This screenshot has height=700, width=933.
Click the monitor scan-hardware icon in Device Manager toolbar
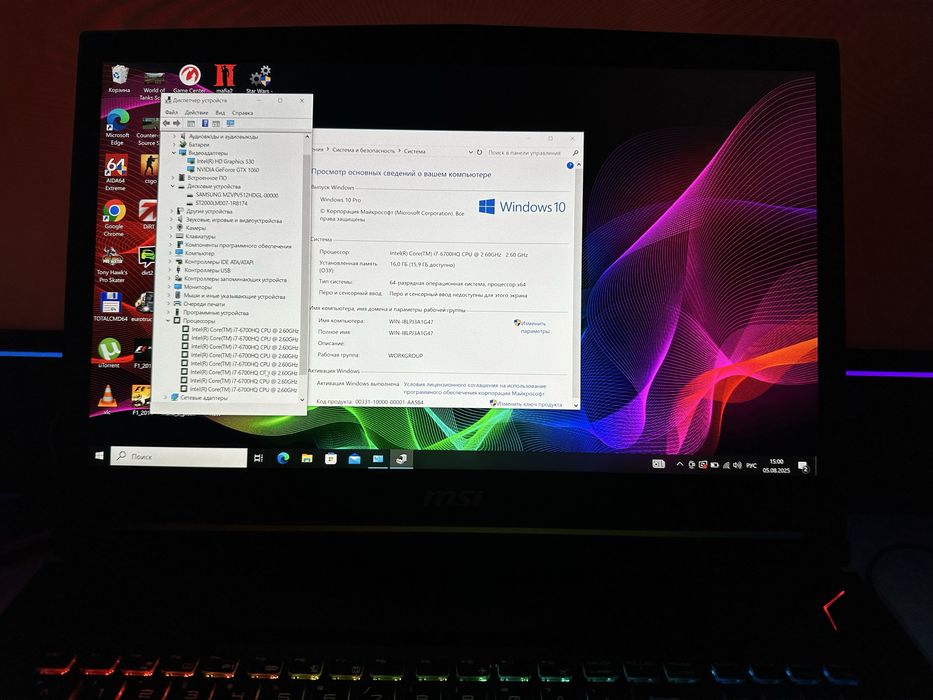pos(230,123)
